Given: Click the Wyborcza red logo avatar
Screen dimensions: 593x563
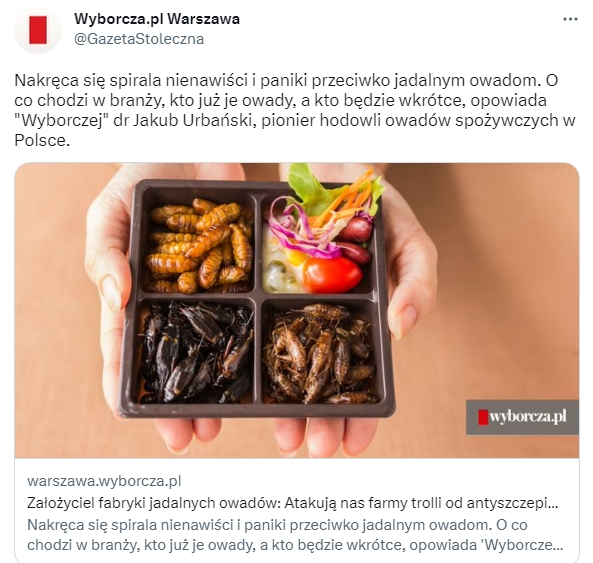Looking at the screenshot, I should click(x=38, y=29).
